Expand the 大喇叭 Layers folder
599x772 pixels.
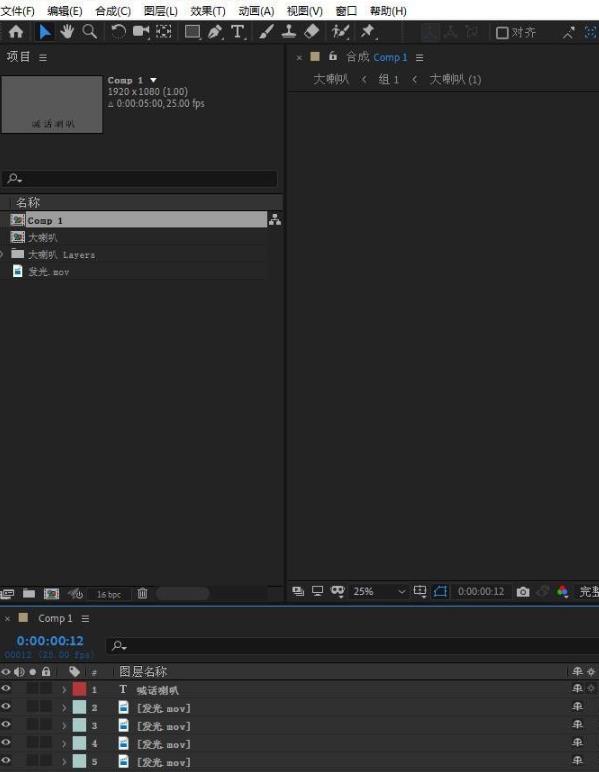(x=2, y=254)
